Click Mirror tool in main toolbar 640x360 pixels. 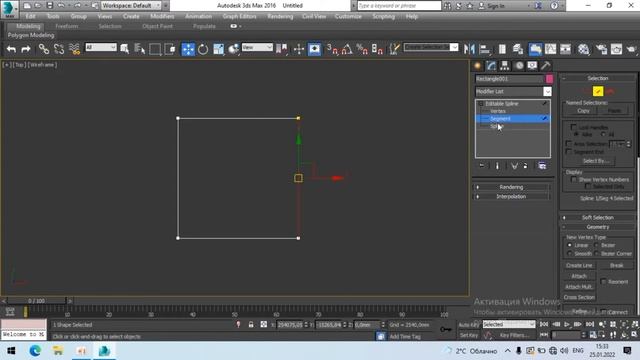(x=469, y=49)
